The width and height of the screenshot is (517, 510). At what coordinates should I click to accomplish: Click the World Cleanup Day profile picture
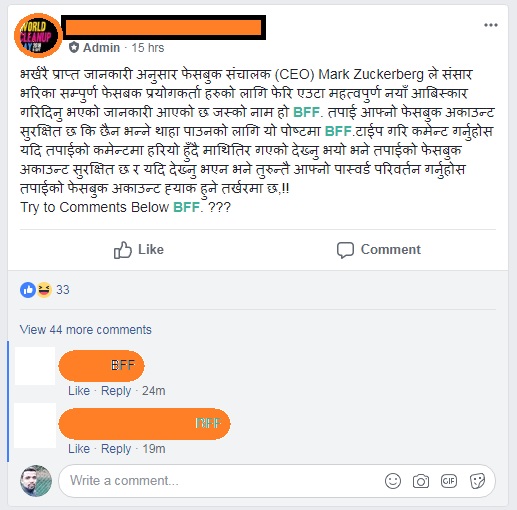coord(38,36)
